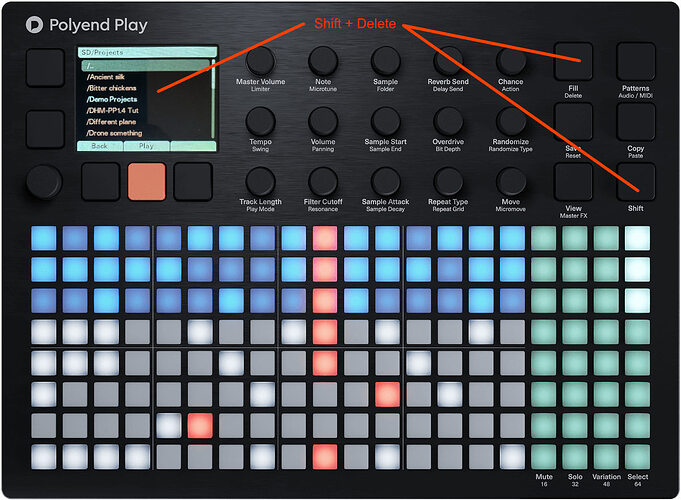This screenshot has height=500, width=681.
Task: Tap the Copy / Paste button
Action: point(636,122)
